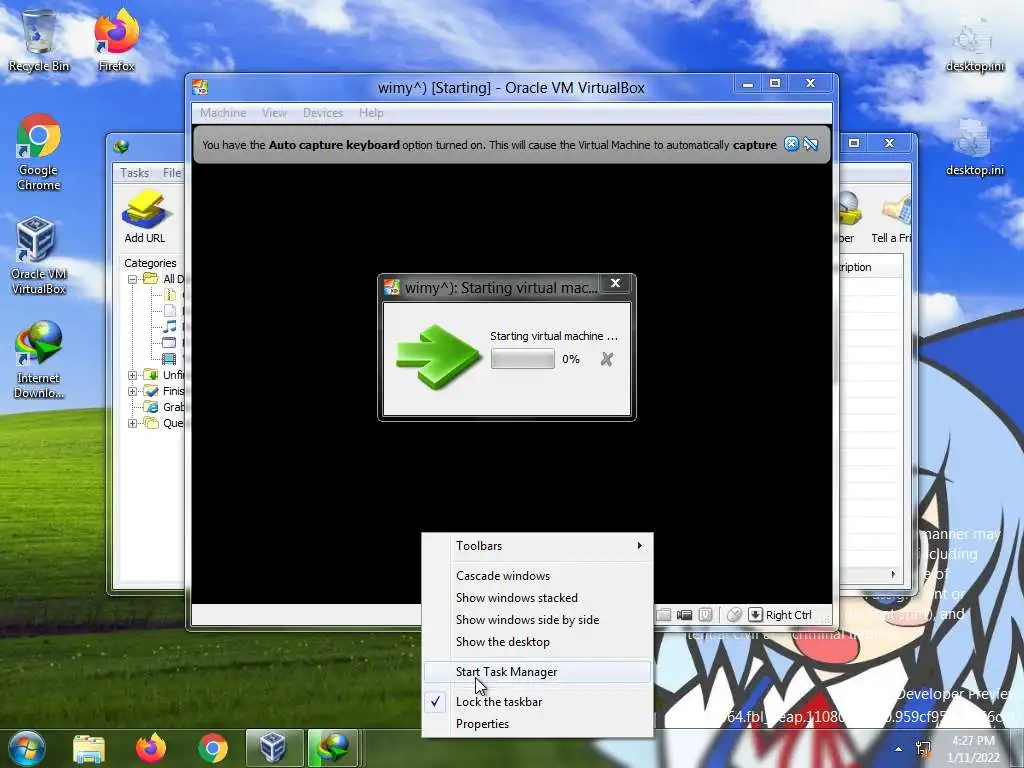Open the File menu in IDM
Viewport: 1024px width, 768px height.
tap(172, 172)
